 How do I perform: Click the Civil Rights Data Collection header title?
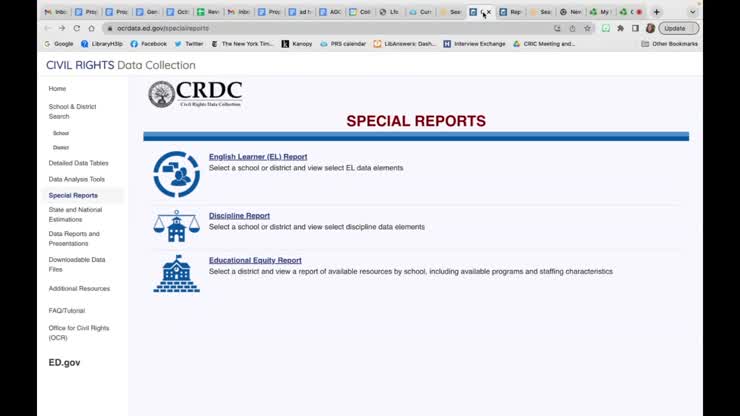point(121,65)
